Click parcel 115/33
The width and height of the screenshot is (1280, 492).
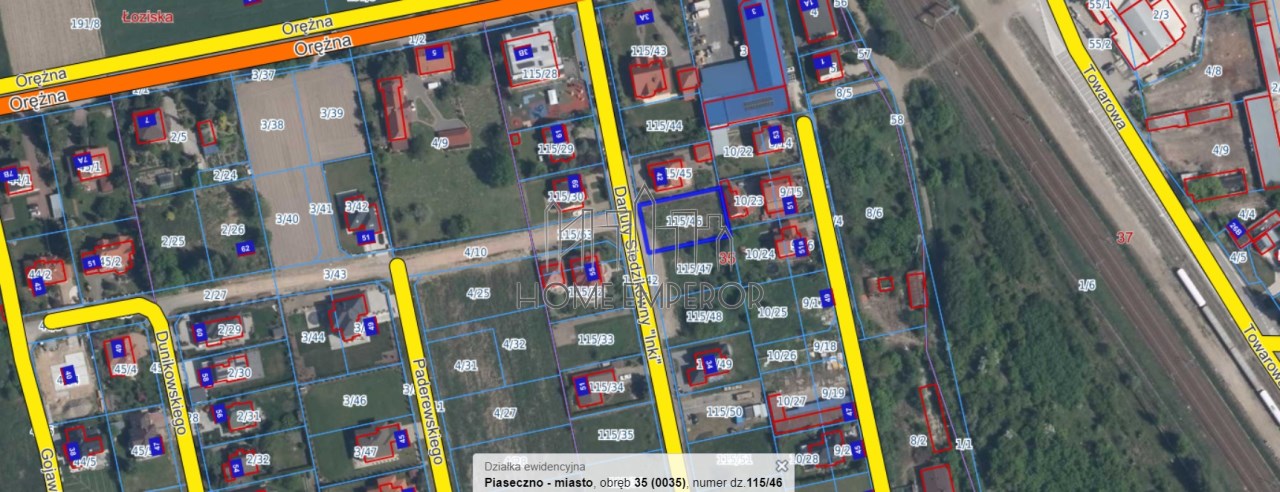(595, 339)
